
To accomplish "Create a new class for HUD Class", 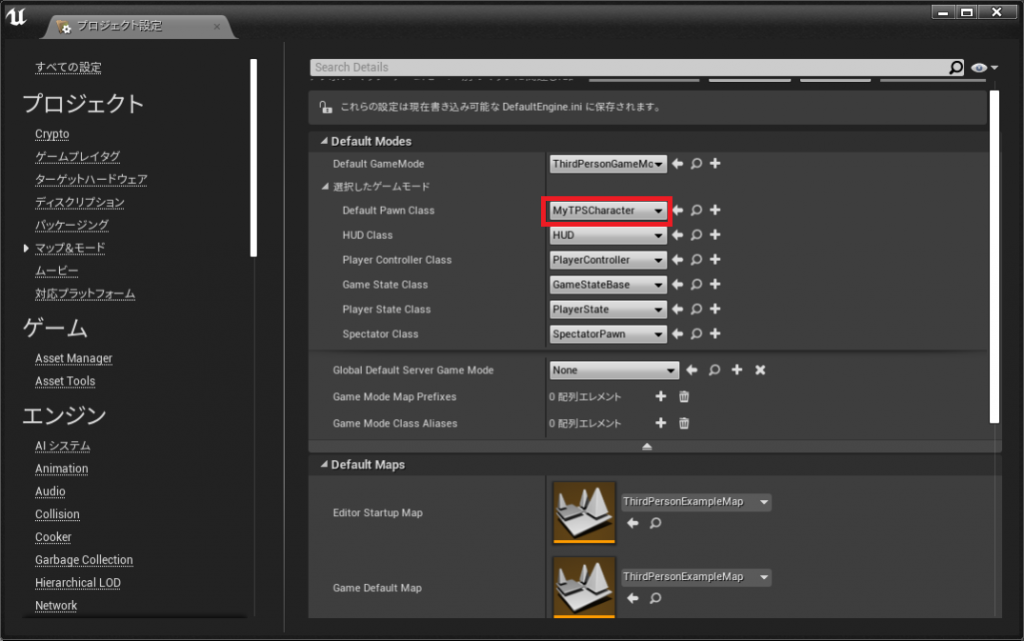I will [x=715, y=235].
